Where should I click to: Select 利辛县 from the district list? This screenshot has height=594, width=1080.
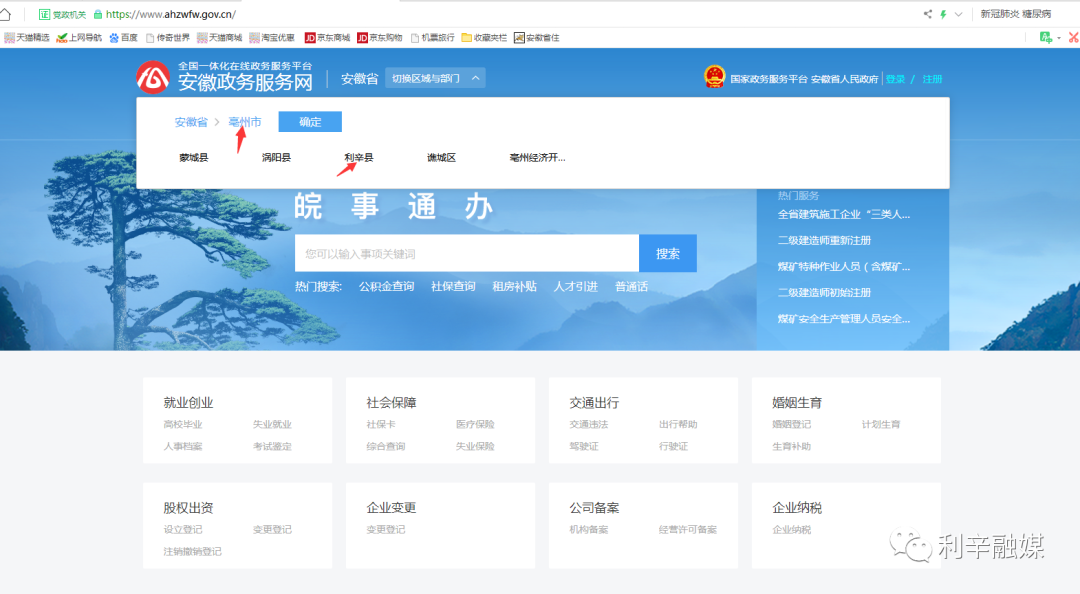[358, 158]
